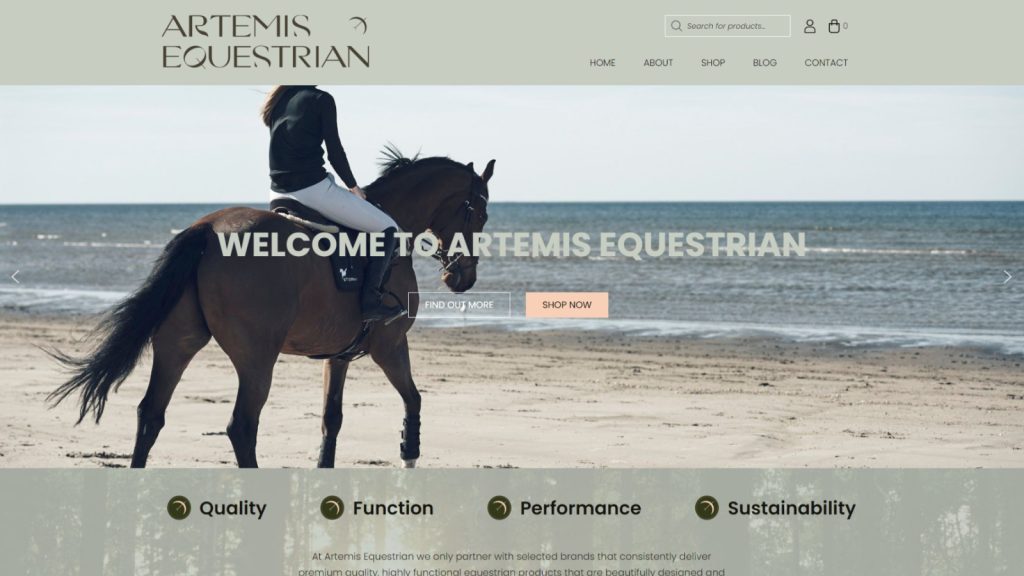Click the Sustainability feature icon
The width and height of the screenshot is (1024, 576).
(x=707, y=507)
